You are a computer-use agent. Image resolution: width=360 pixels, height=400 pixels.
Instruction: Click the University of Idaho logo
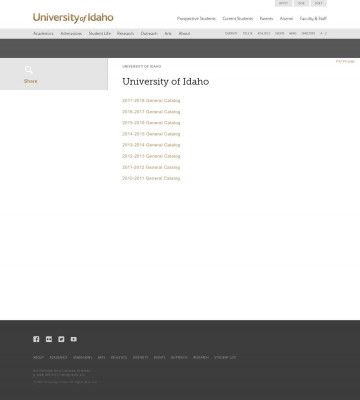coord(73,18)
